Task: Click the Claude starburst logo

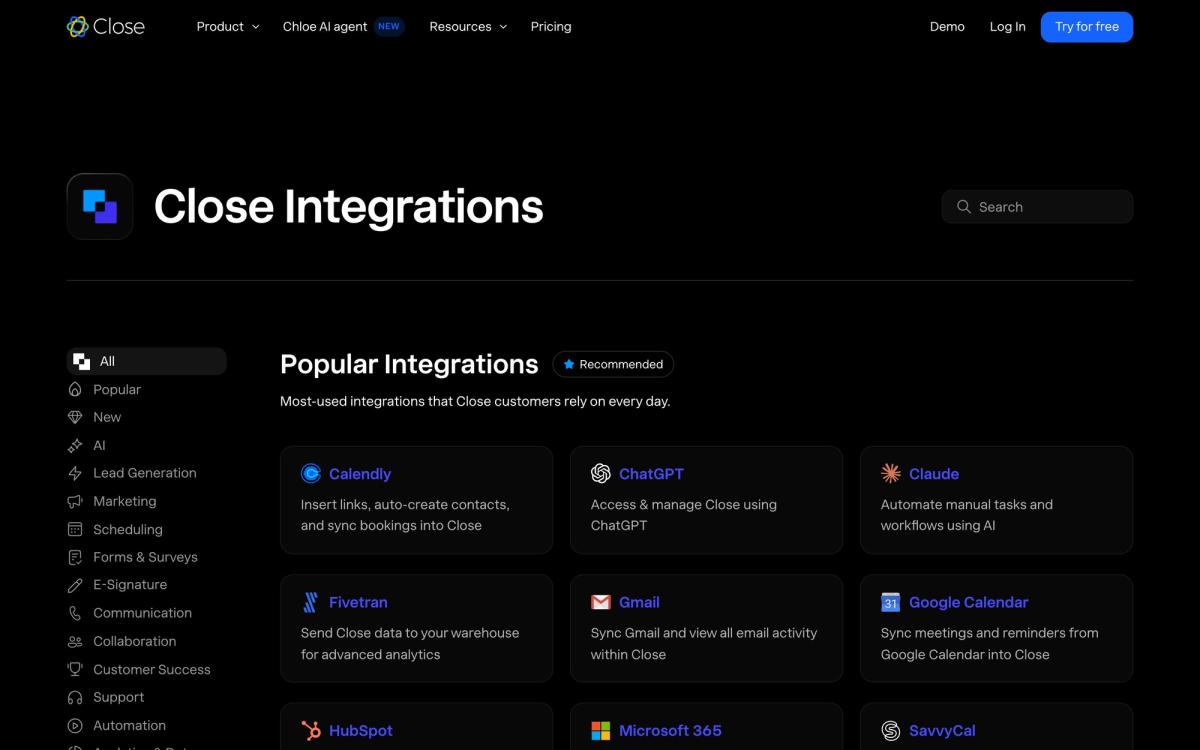Action: pyautogui.click(x=891, y=474)
